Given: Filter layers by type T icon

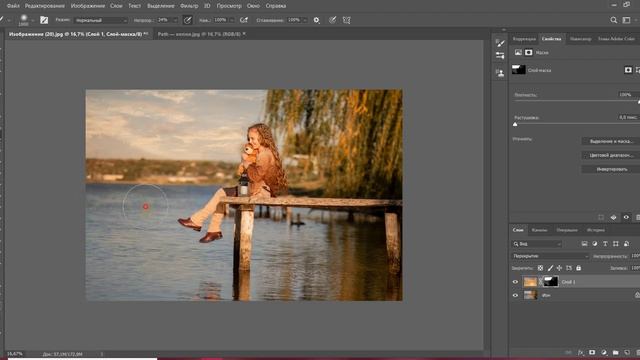Looking at the screenshot, I should 605,244.
